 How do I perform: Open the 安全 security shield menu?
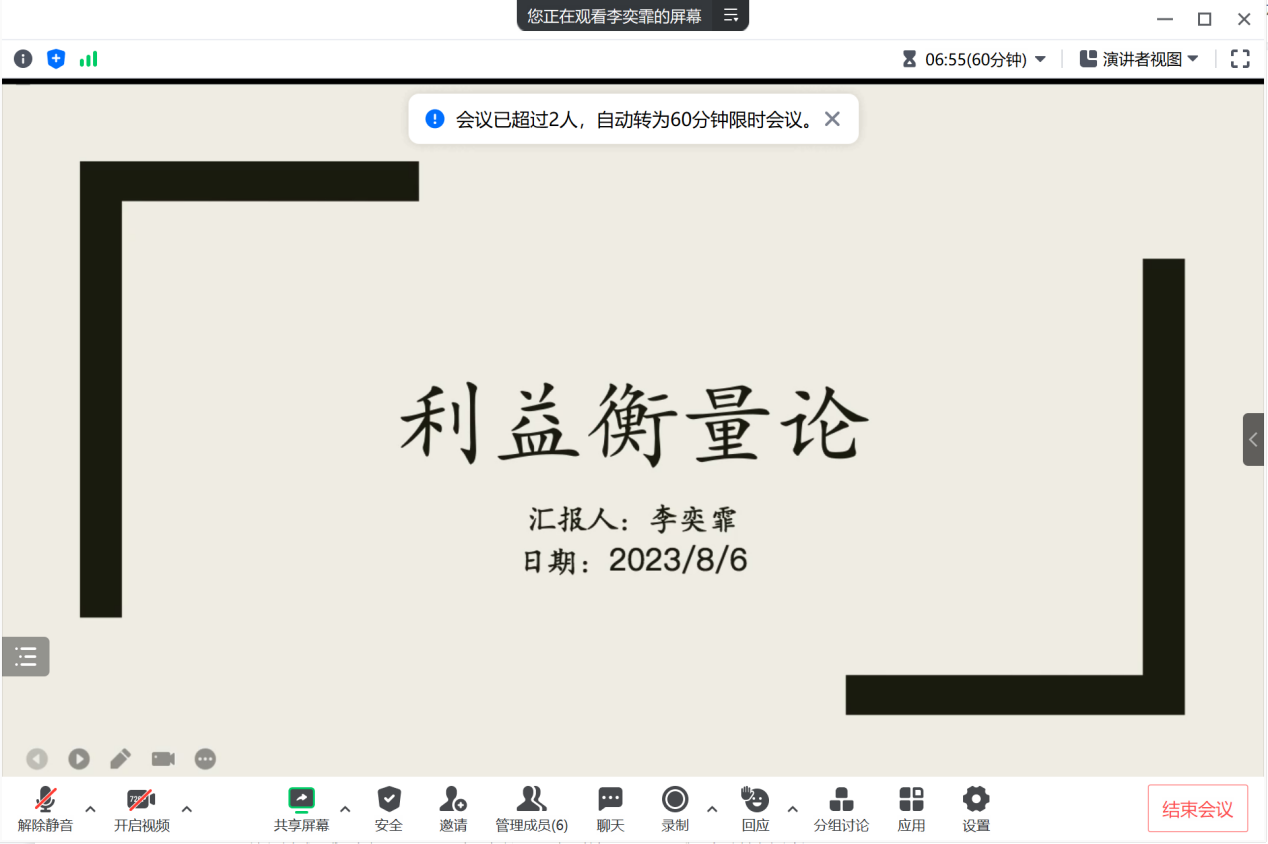(x=389, y=808)
